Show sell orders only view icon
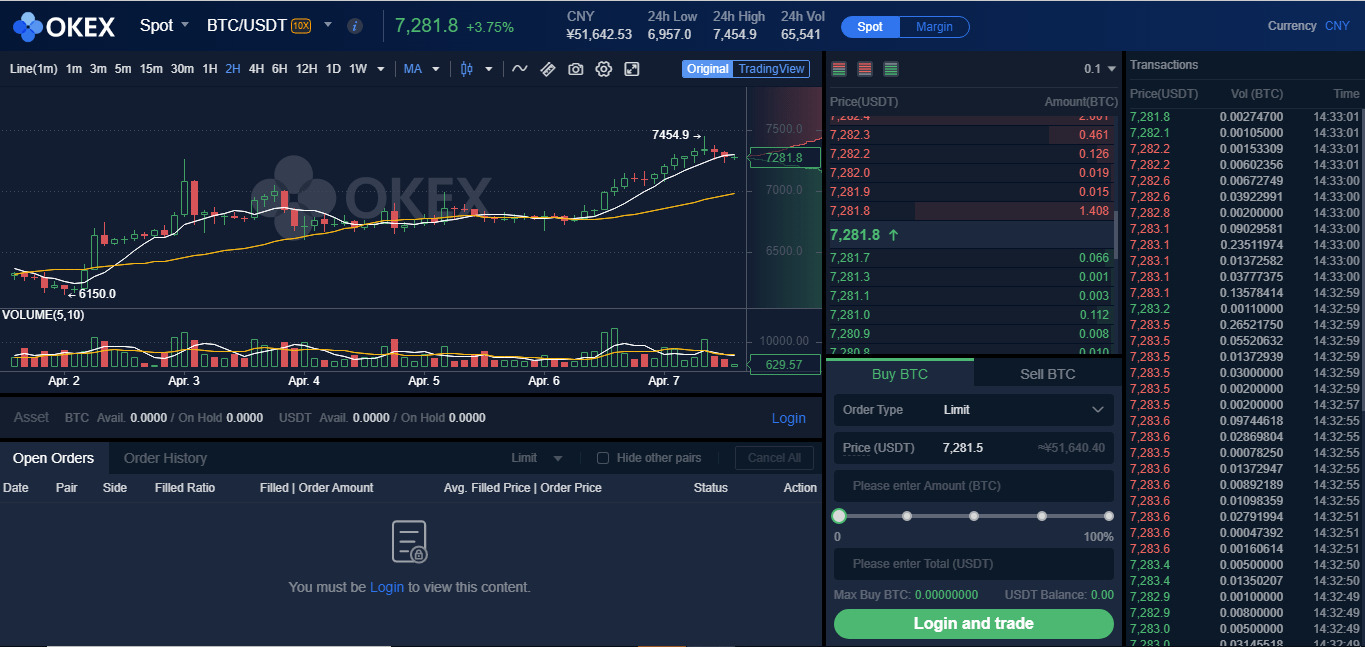1365x647 pixels. tap(865, 69)
